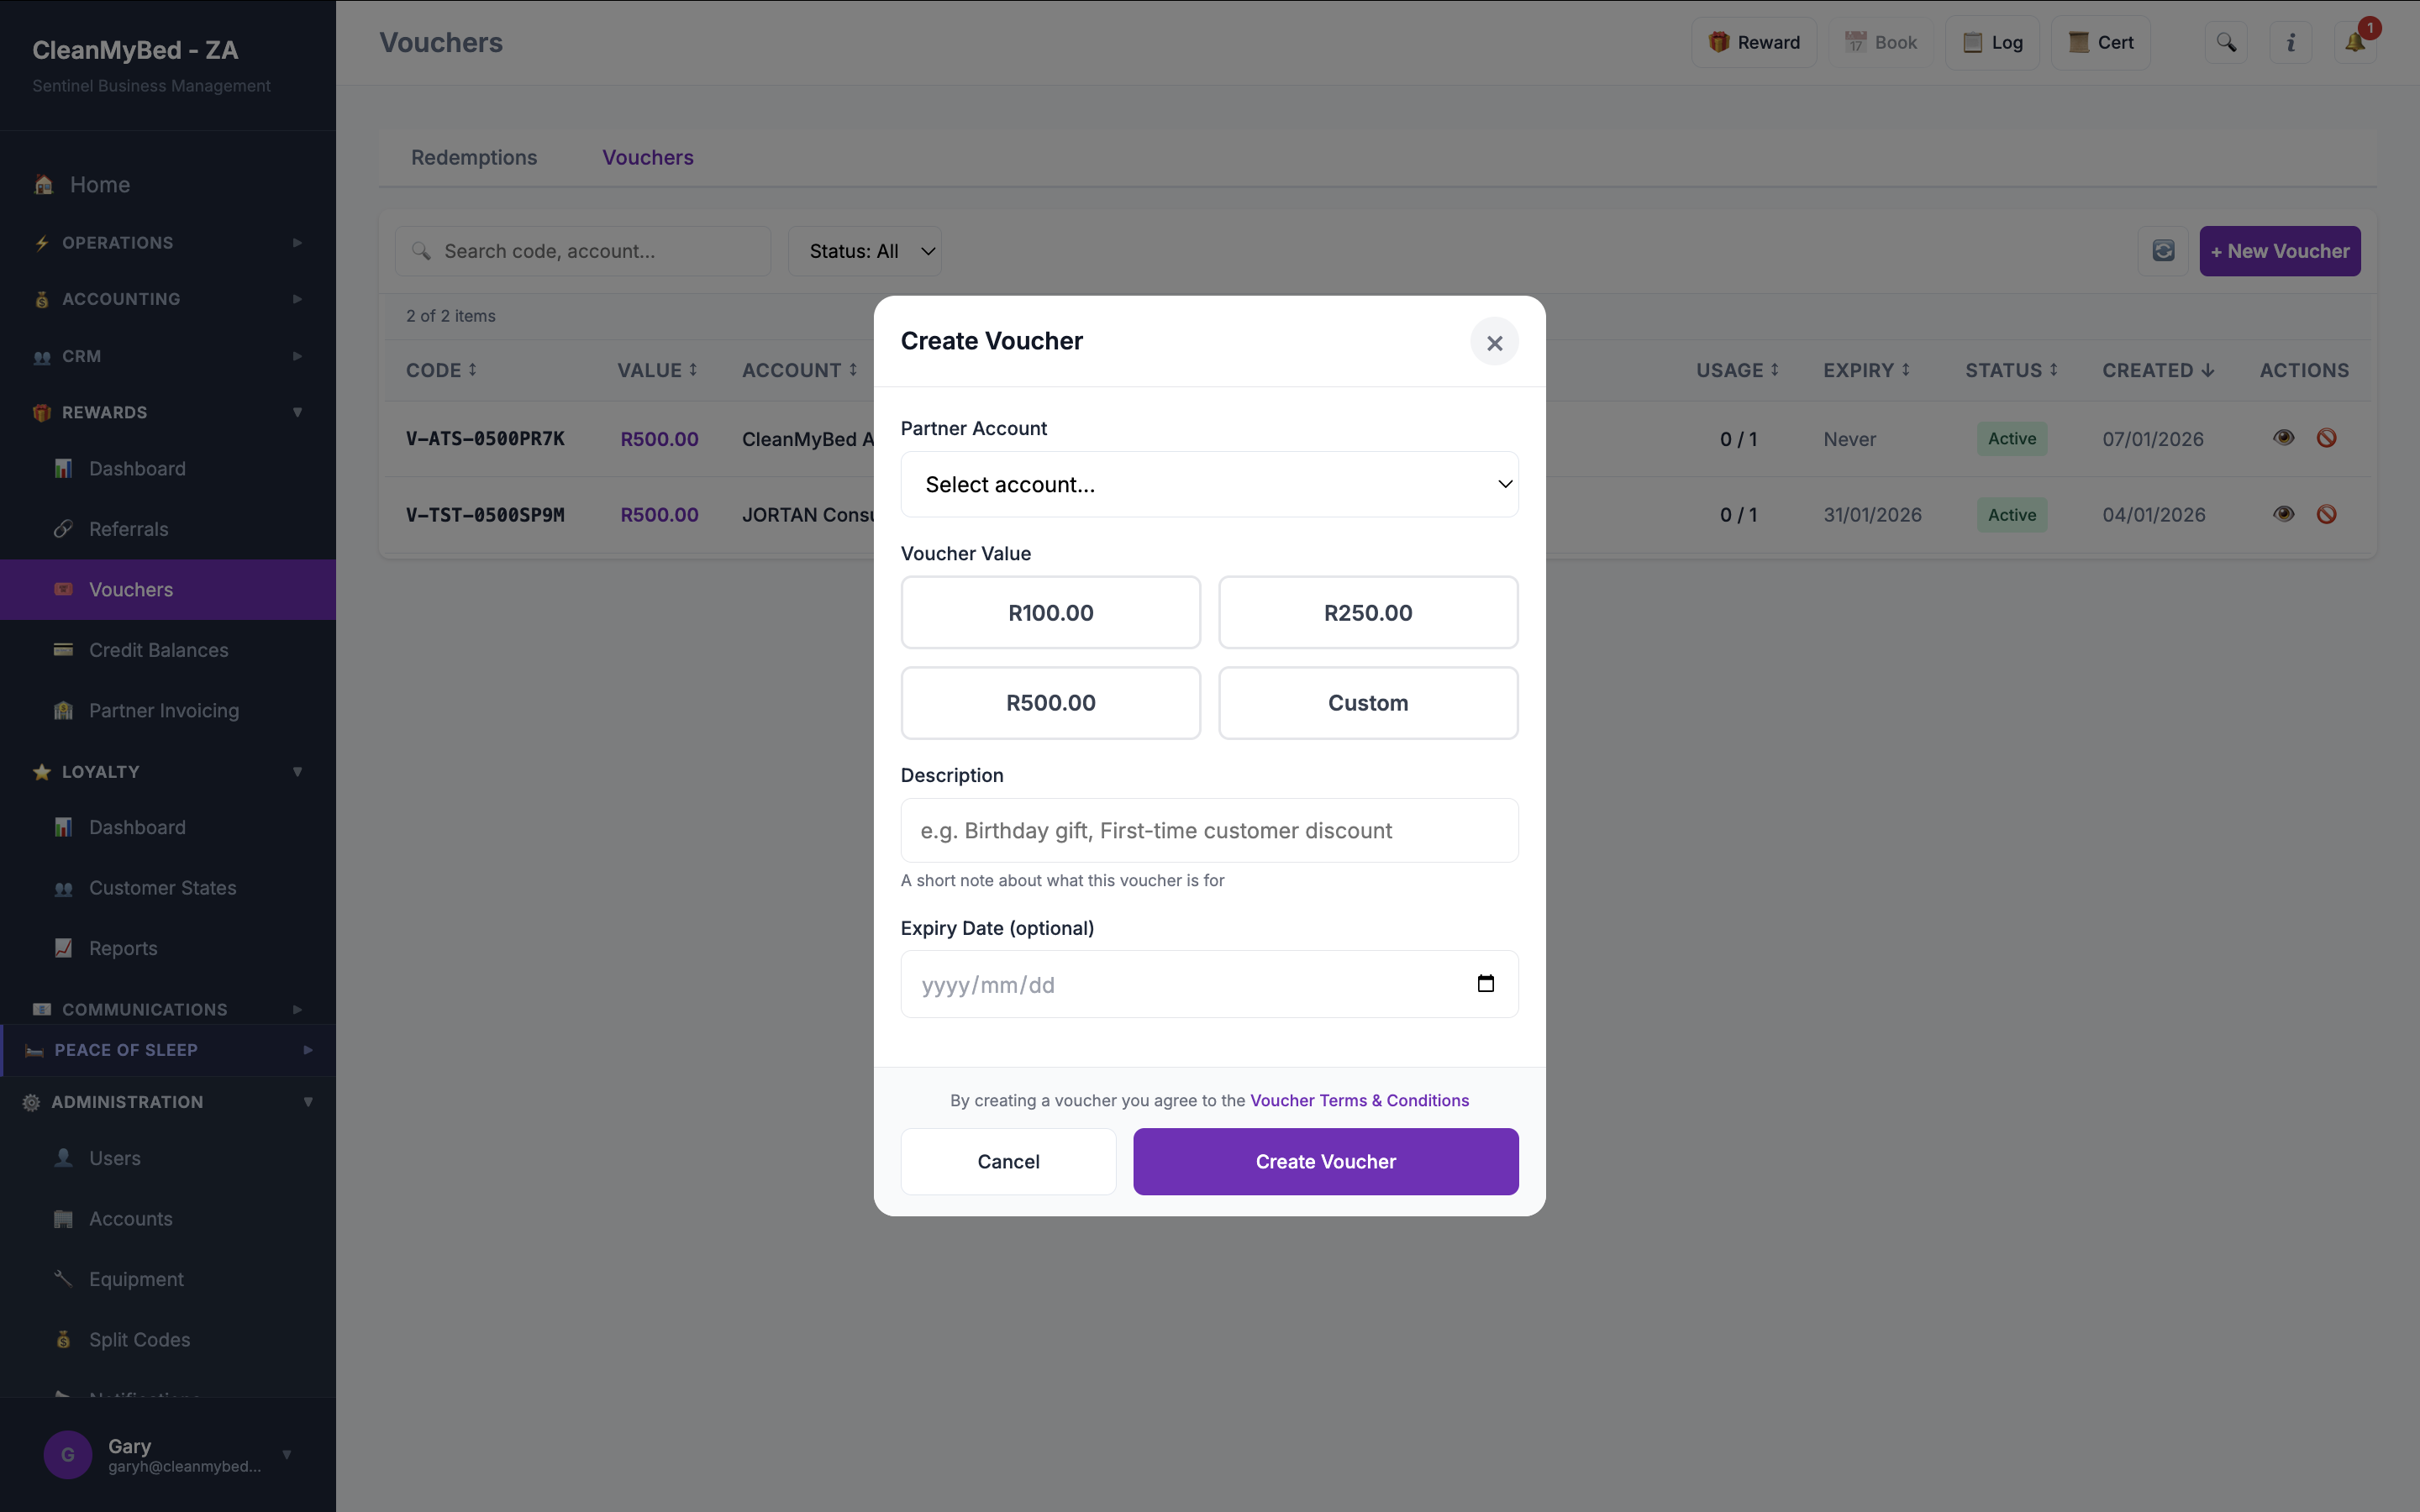This screenshot has height=1512, width=2420.
Task: Open the Reward tool in the top bar
Action: (1754, 42)
